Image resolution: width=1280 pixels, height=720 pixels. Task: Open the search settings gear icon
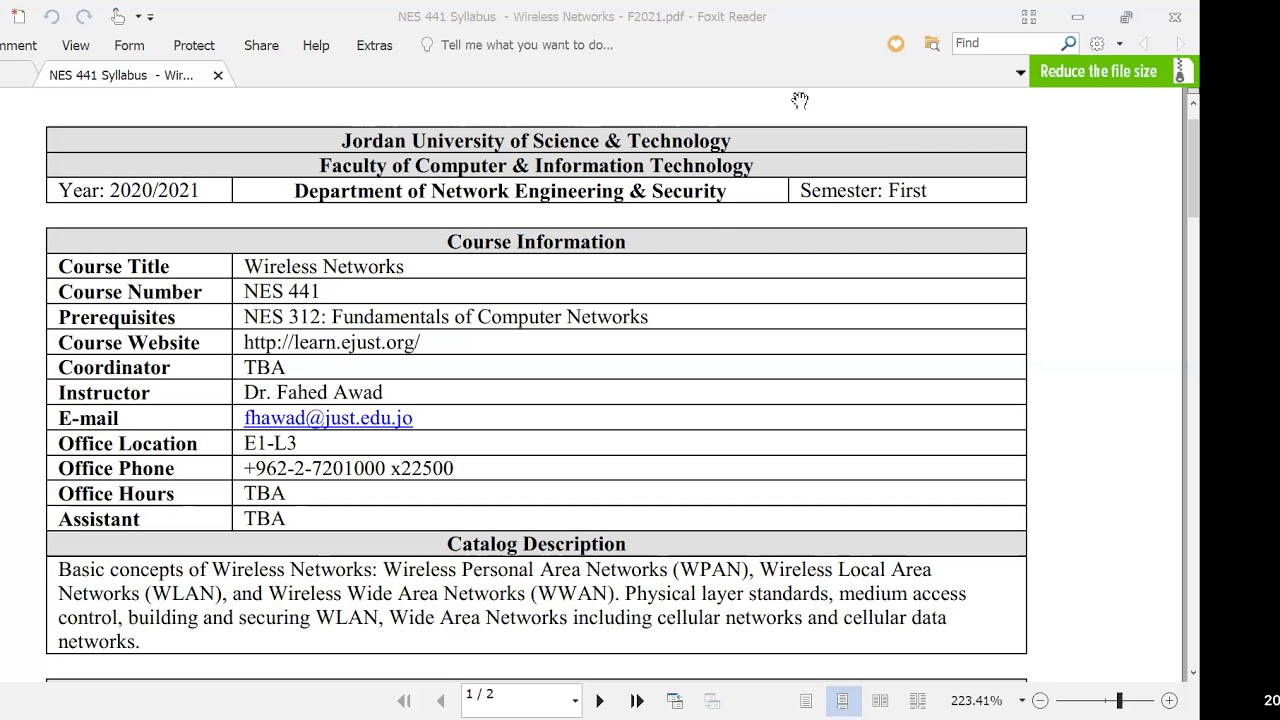[x=1097, y=43]
